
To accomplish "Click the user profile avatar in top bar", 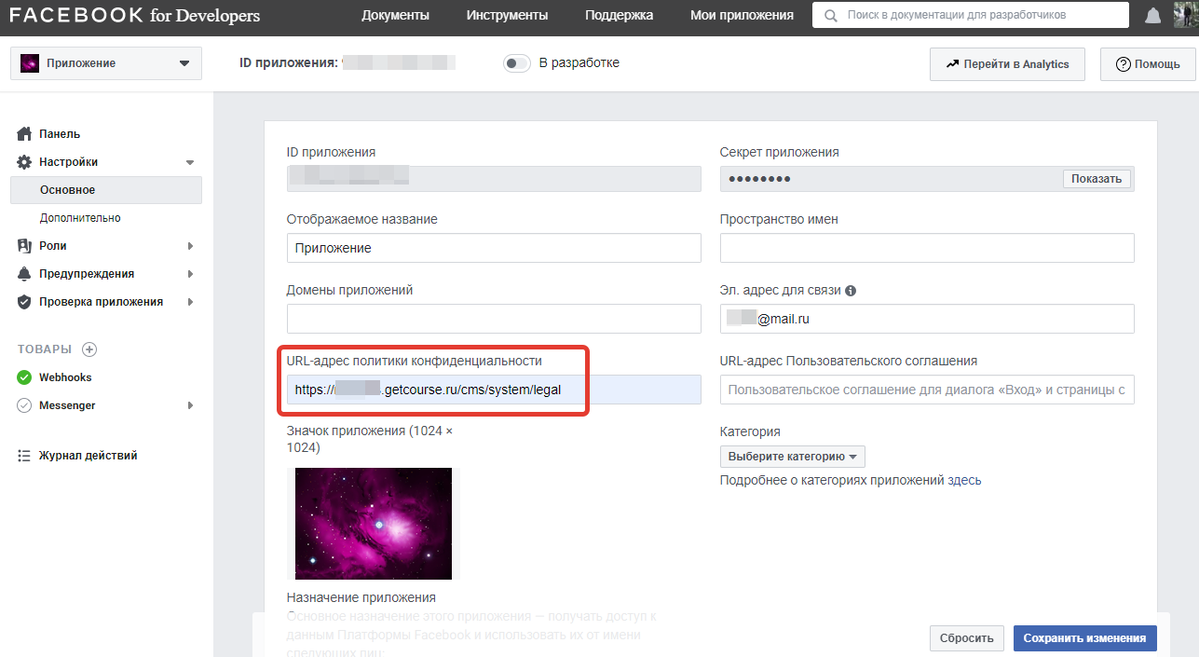I will coord(1186,15).
